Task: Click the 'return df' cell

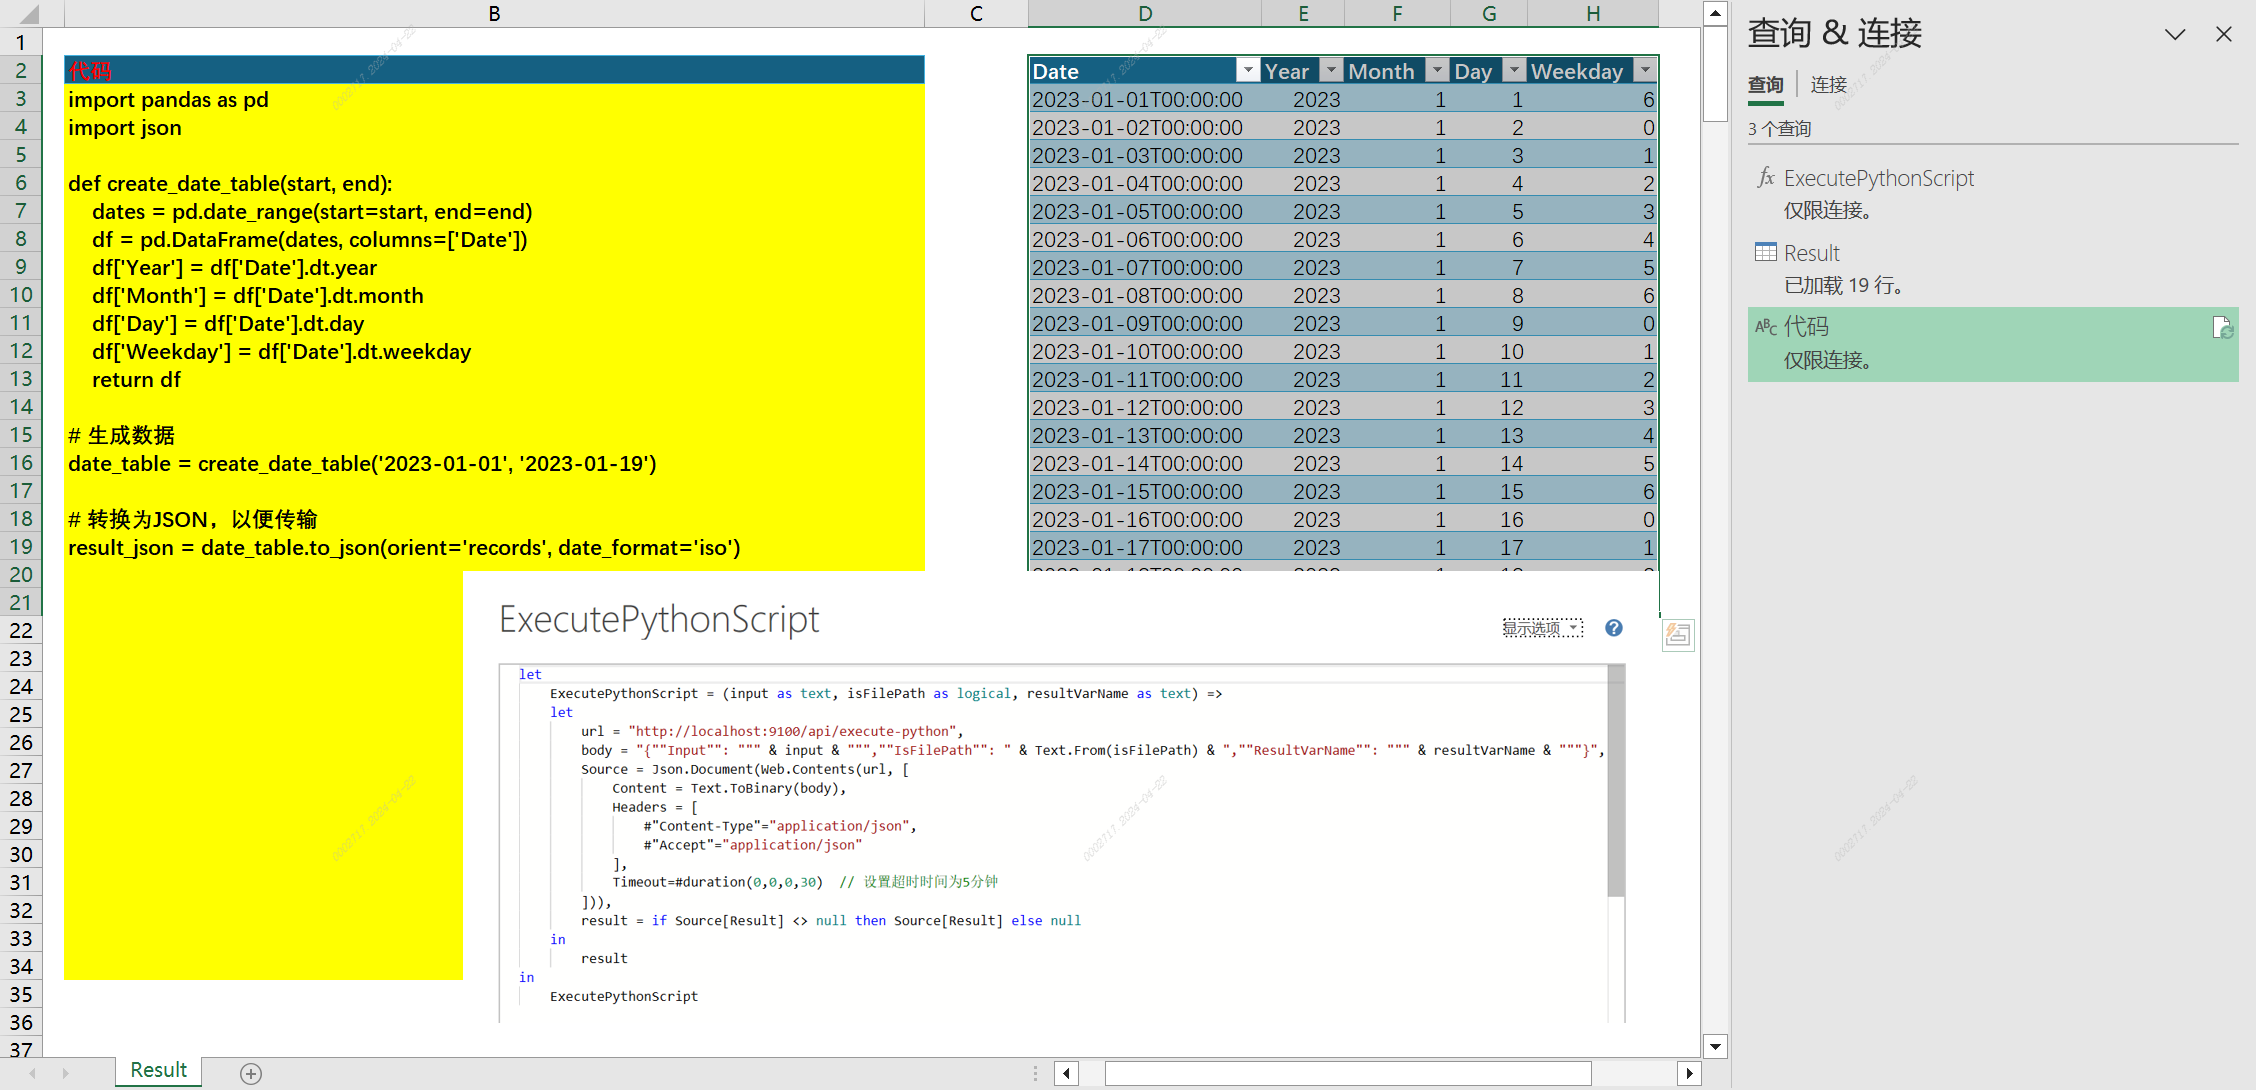Action: click(x=494, y=379)
